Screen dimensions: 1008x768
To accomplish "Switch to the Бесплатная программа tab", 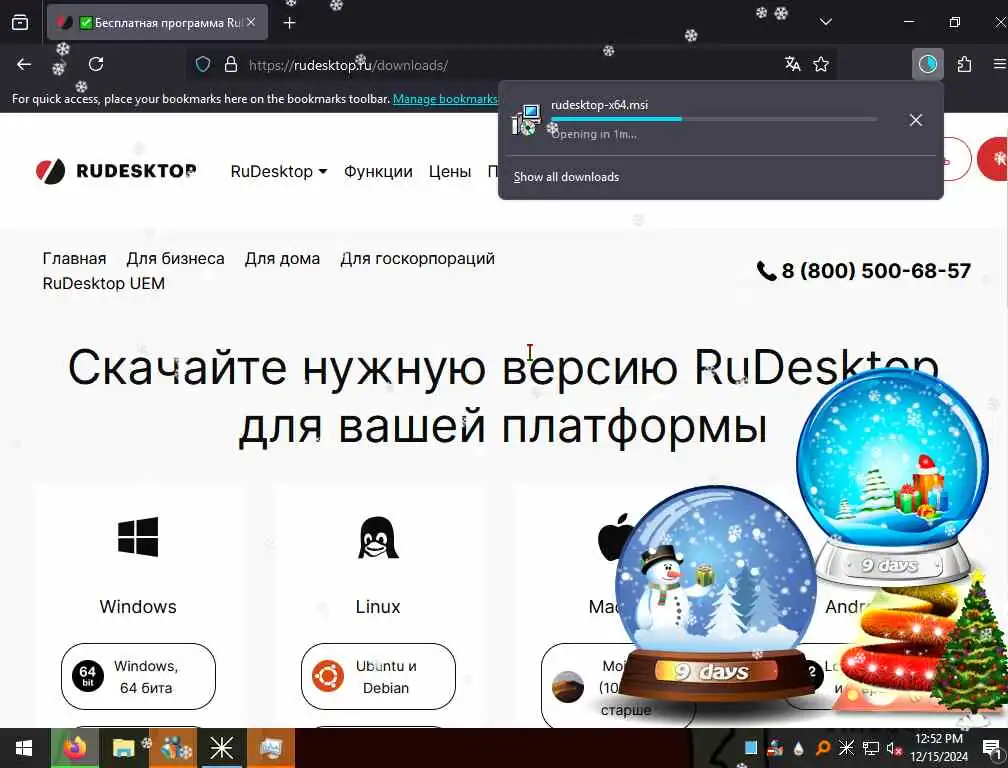I will pyautogui.click(x=158, y=22).
